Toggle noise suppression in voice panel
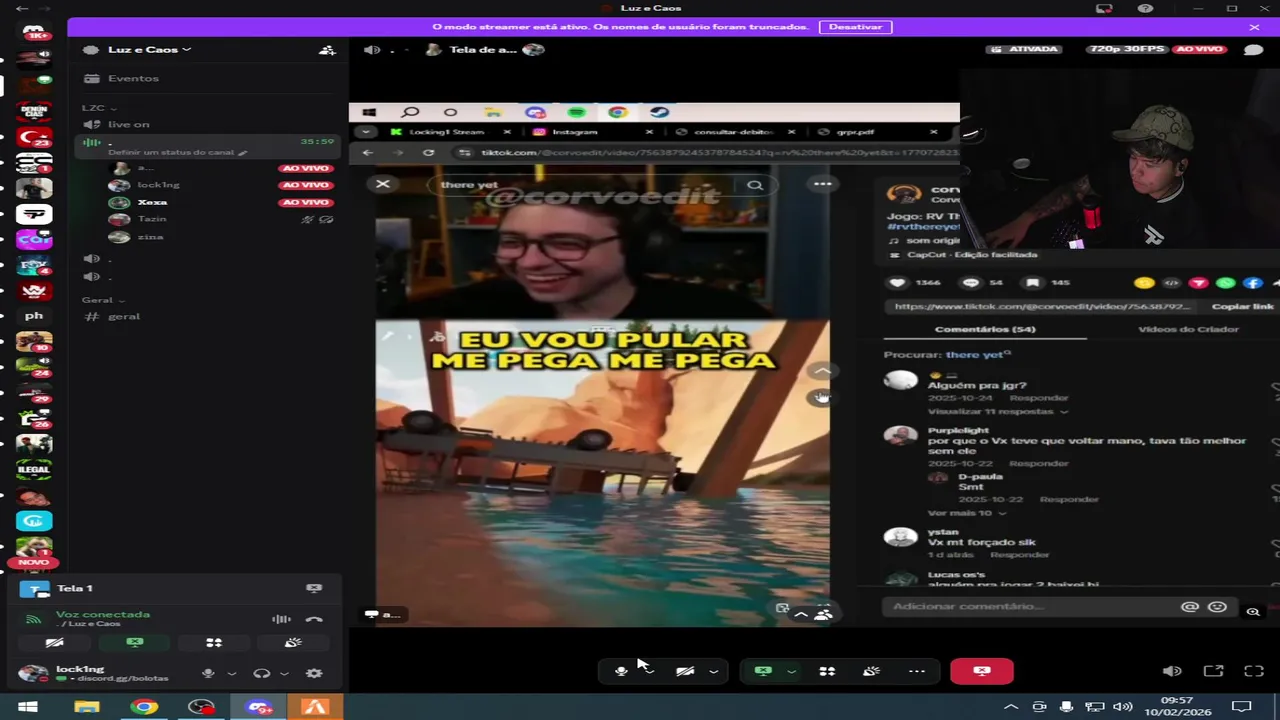Image resolution: width=1280 pixels, height=720 pixels. coord(282,619)
